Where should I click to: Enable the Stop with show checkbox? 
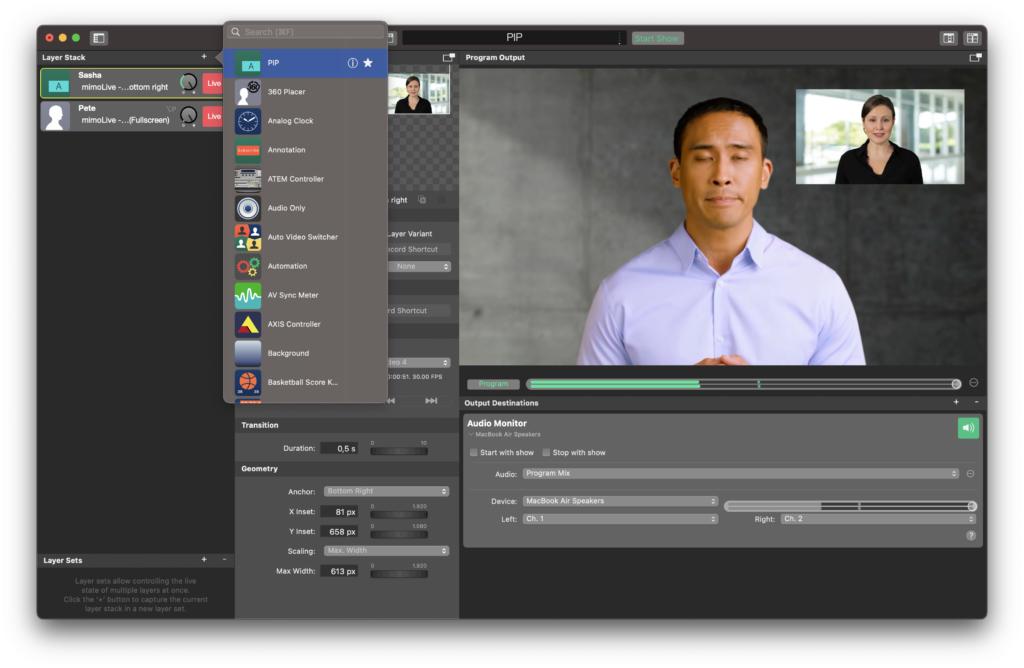[x=546, y=453]
